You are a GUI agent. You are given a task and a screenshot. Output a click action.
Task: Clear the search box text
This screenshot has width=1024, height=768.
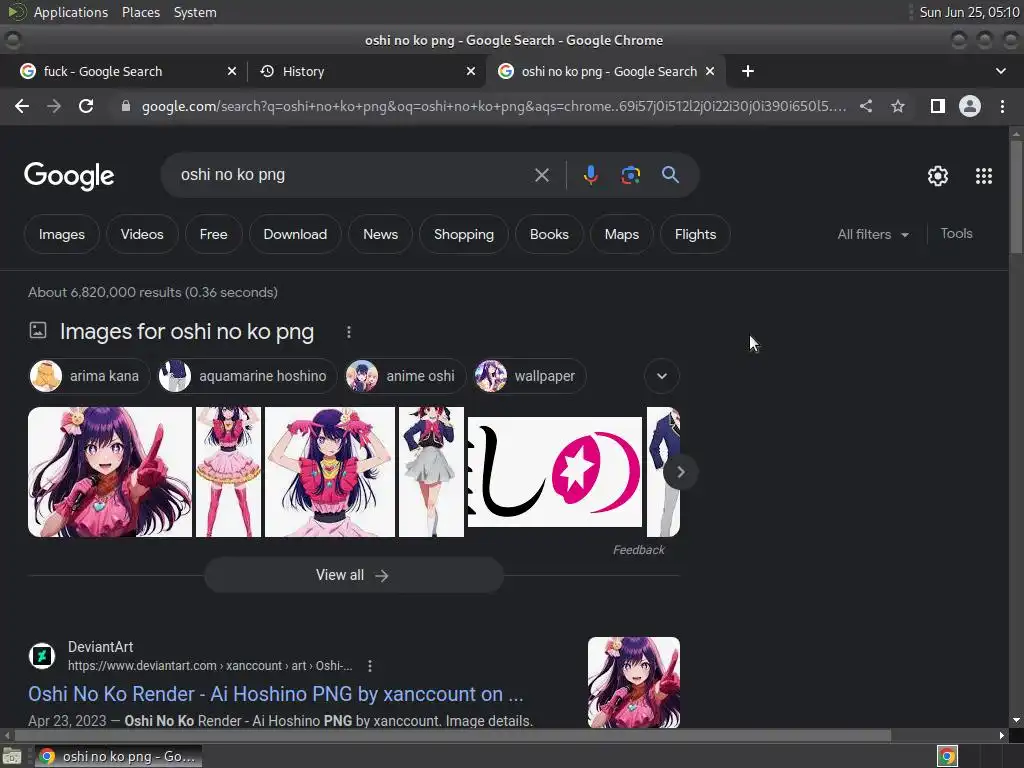[x=541, y=175]
